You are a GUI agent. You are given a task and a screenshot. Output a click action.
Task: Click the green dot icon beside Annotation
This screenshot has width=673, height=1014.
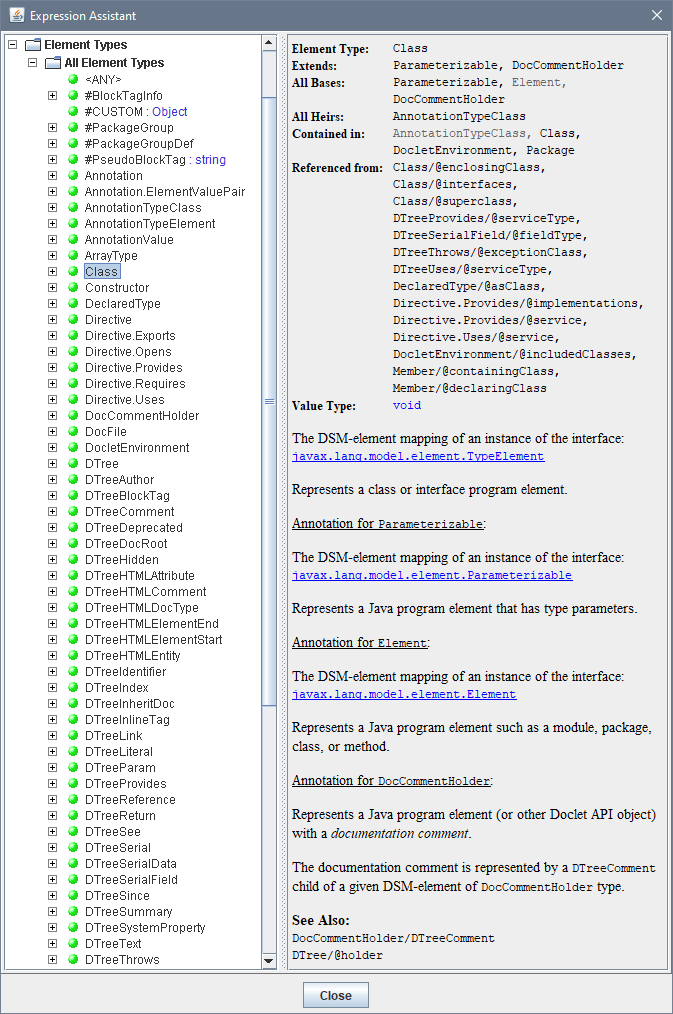[73, 176]
